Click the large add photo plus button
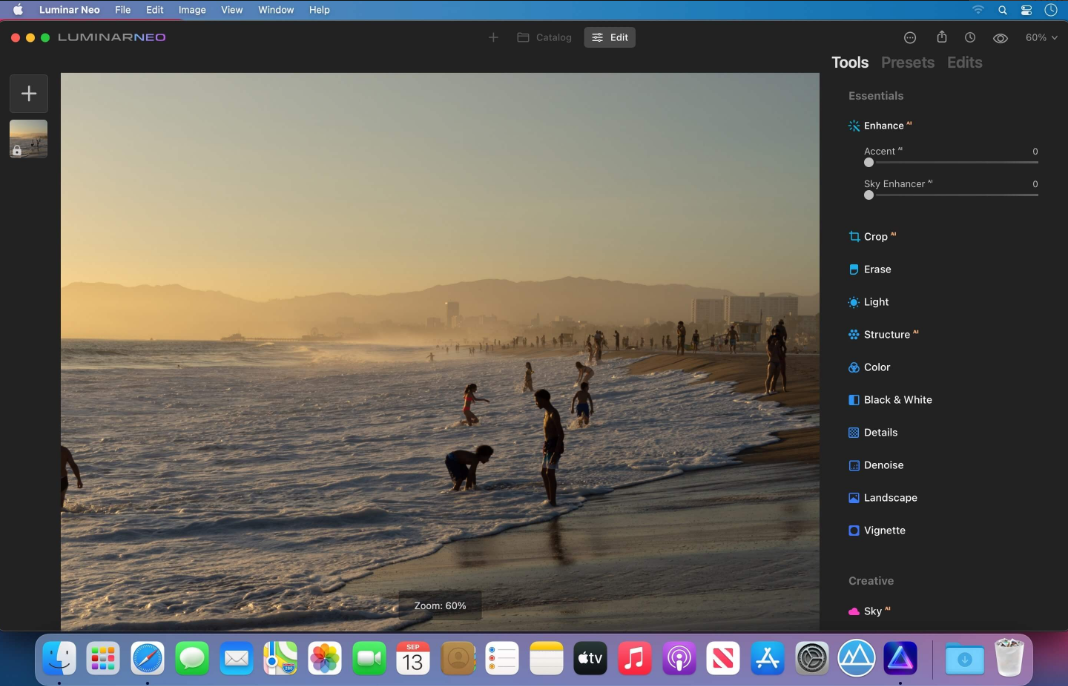This screenshot has height=686, width=1068. (x=29, y=94)
